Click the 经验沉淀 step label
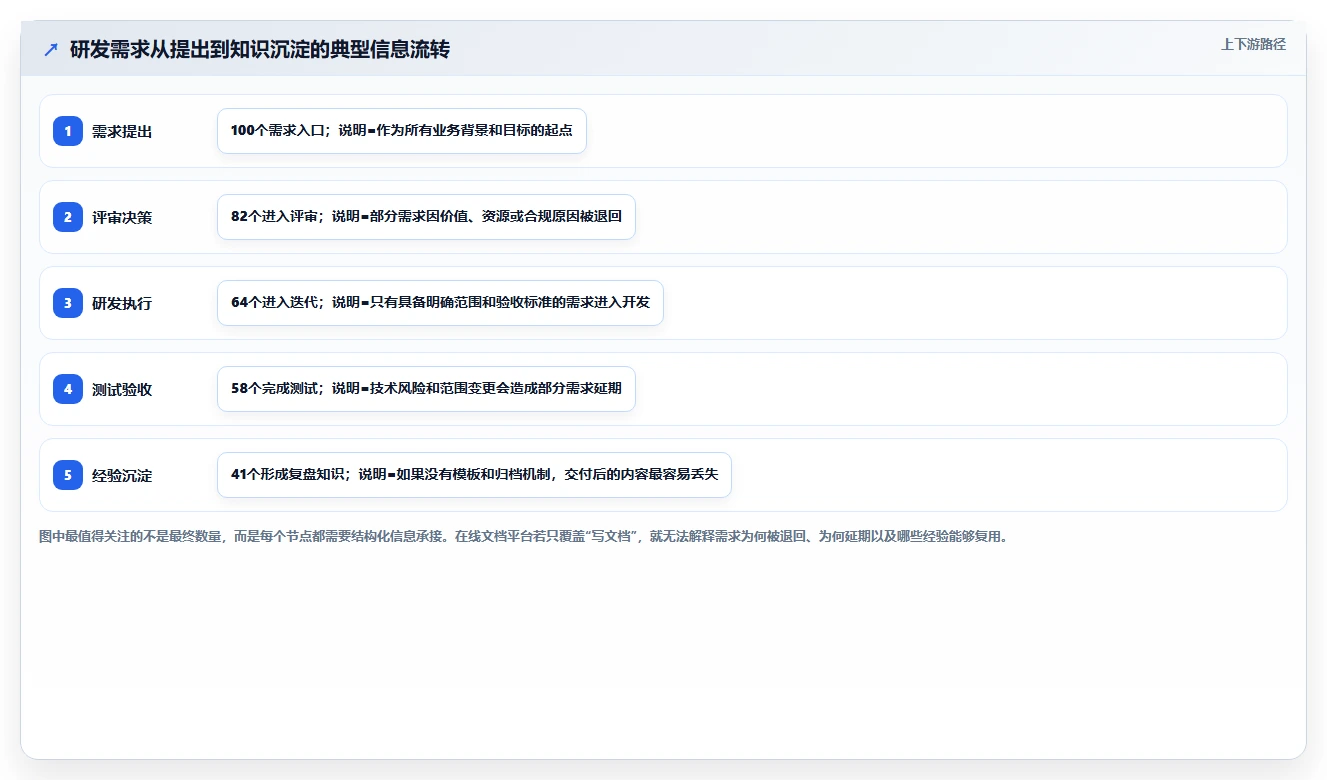The width and height of the screenshot is (1327, 780). (x=122, y=475)
